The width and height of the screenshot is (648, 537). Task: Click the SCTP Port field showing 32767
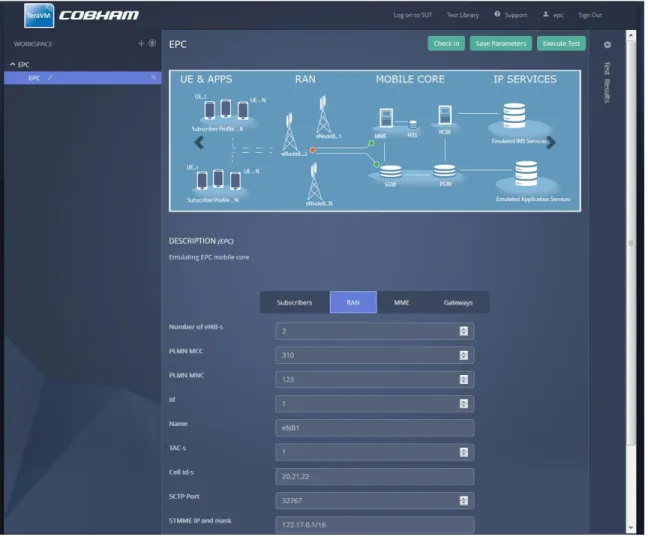pos(374,501)
